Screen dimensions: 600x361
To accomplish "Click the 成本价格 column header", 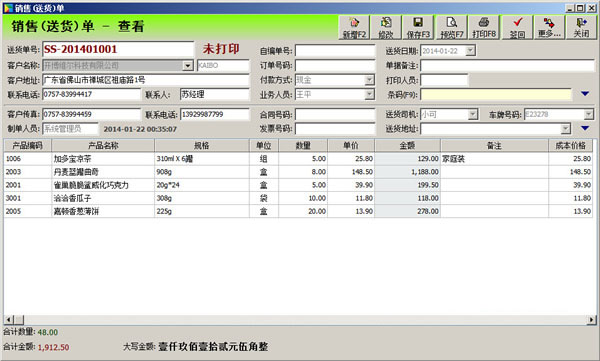I will click(571, 145).
